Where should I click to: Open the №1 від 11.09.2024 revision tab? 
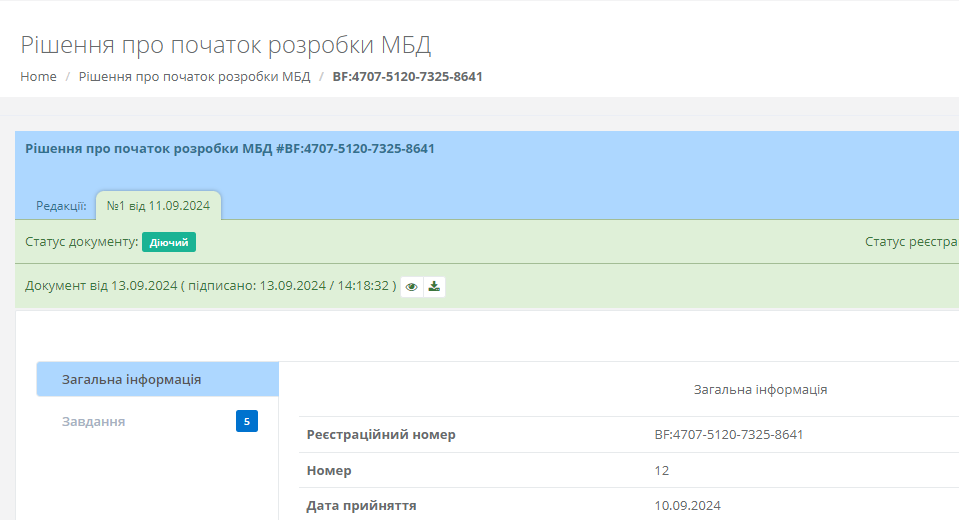click(158, 206)
